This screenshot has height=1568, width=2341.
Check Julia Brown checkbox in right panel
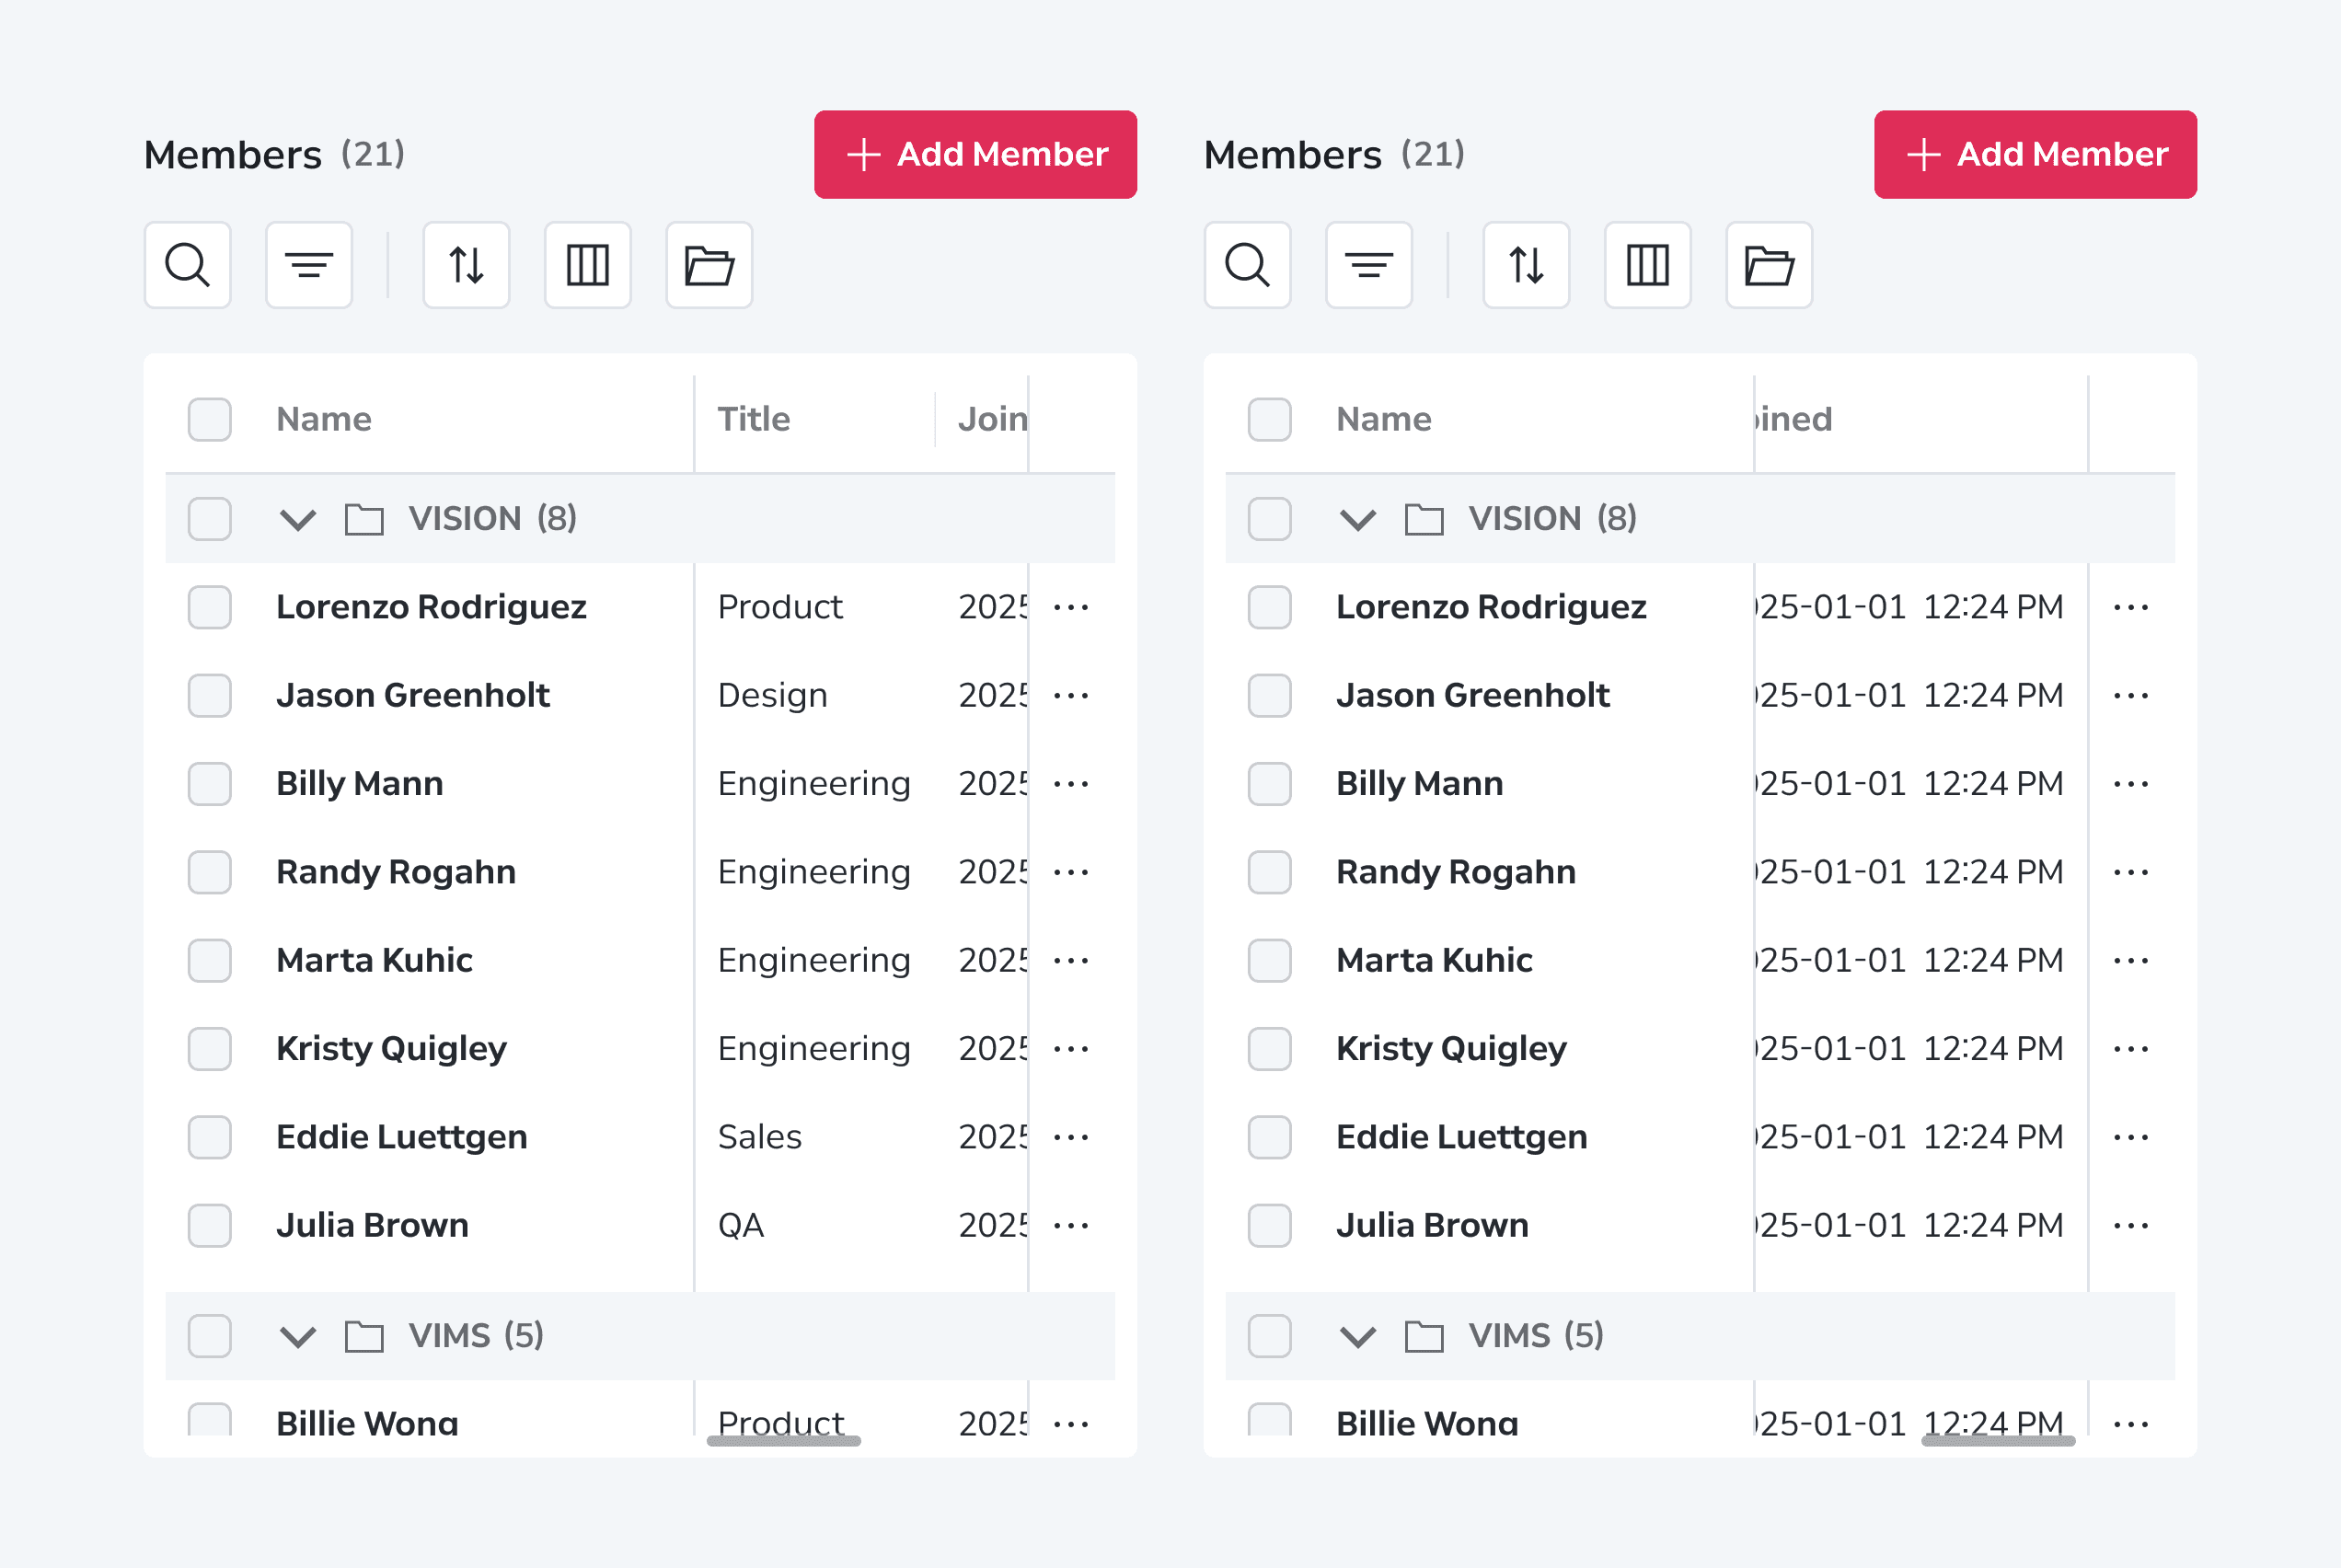[x=1270, y=1225]
